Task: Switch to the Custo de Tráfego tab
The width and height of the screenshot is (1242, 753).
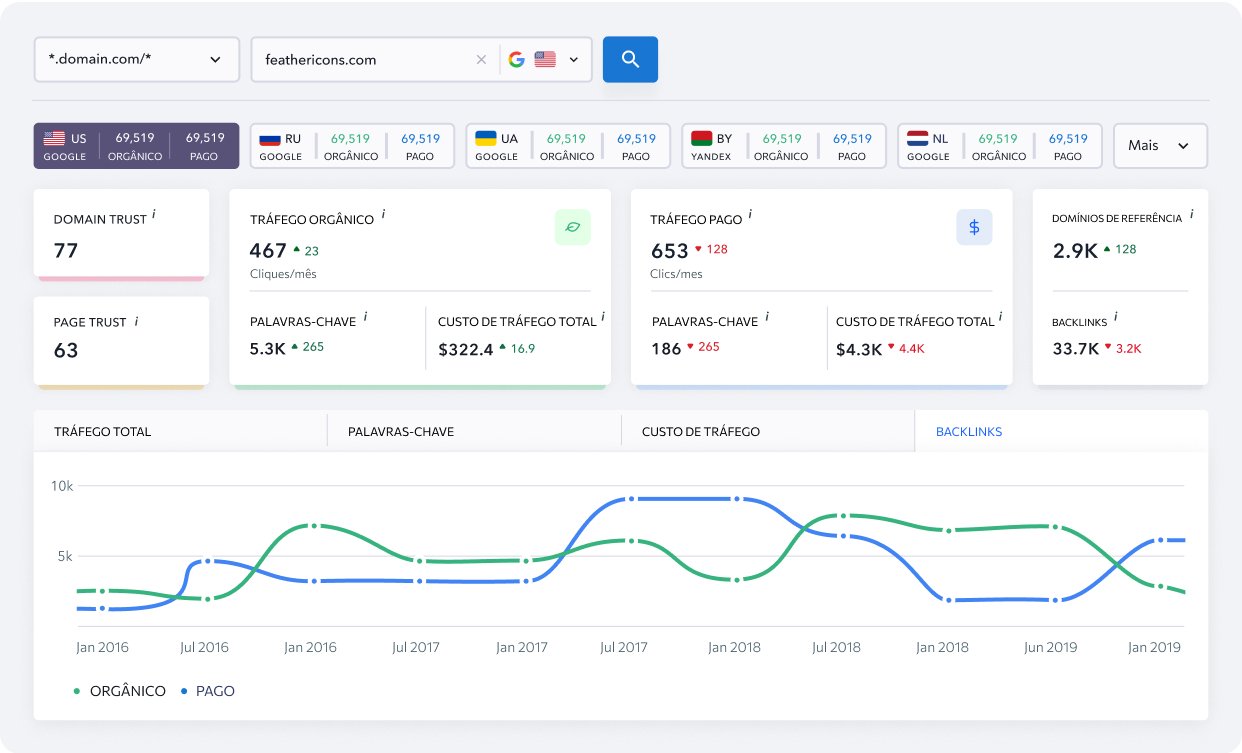Action: (x=768, y=432)
